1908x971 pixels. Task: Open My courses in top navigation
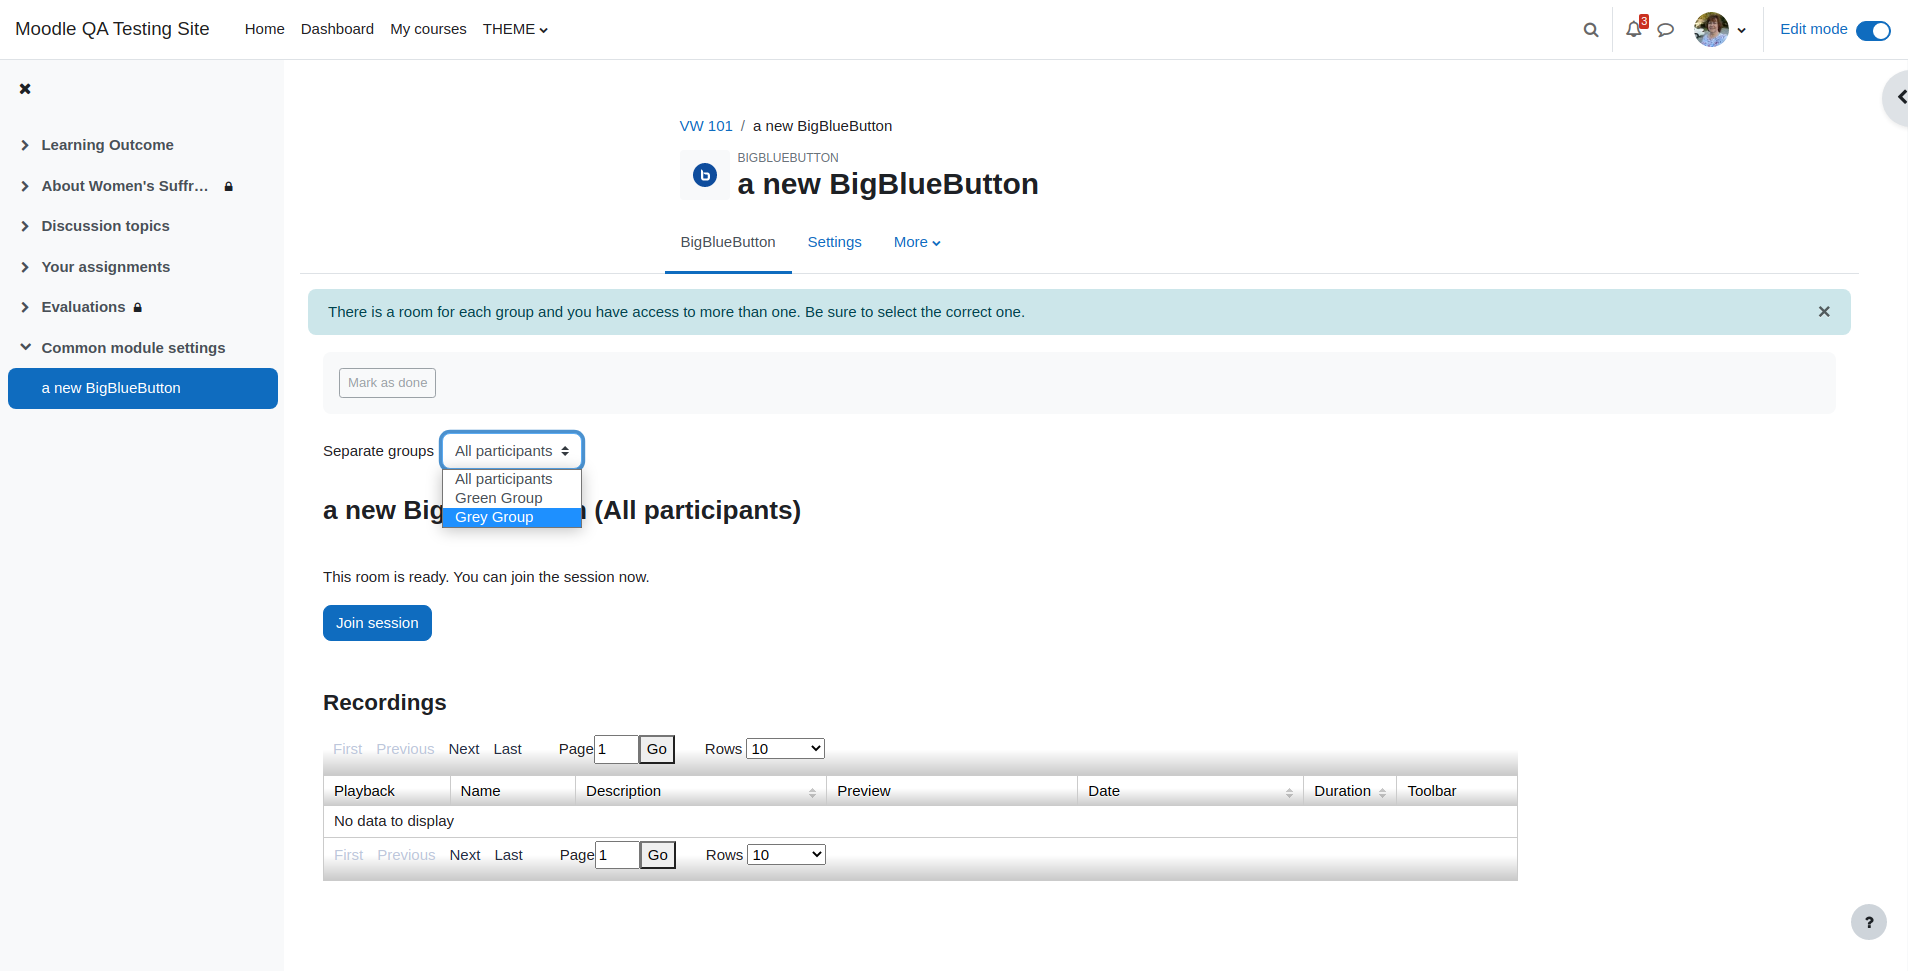click(428, 29)
